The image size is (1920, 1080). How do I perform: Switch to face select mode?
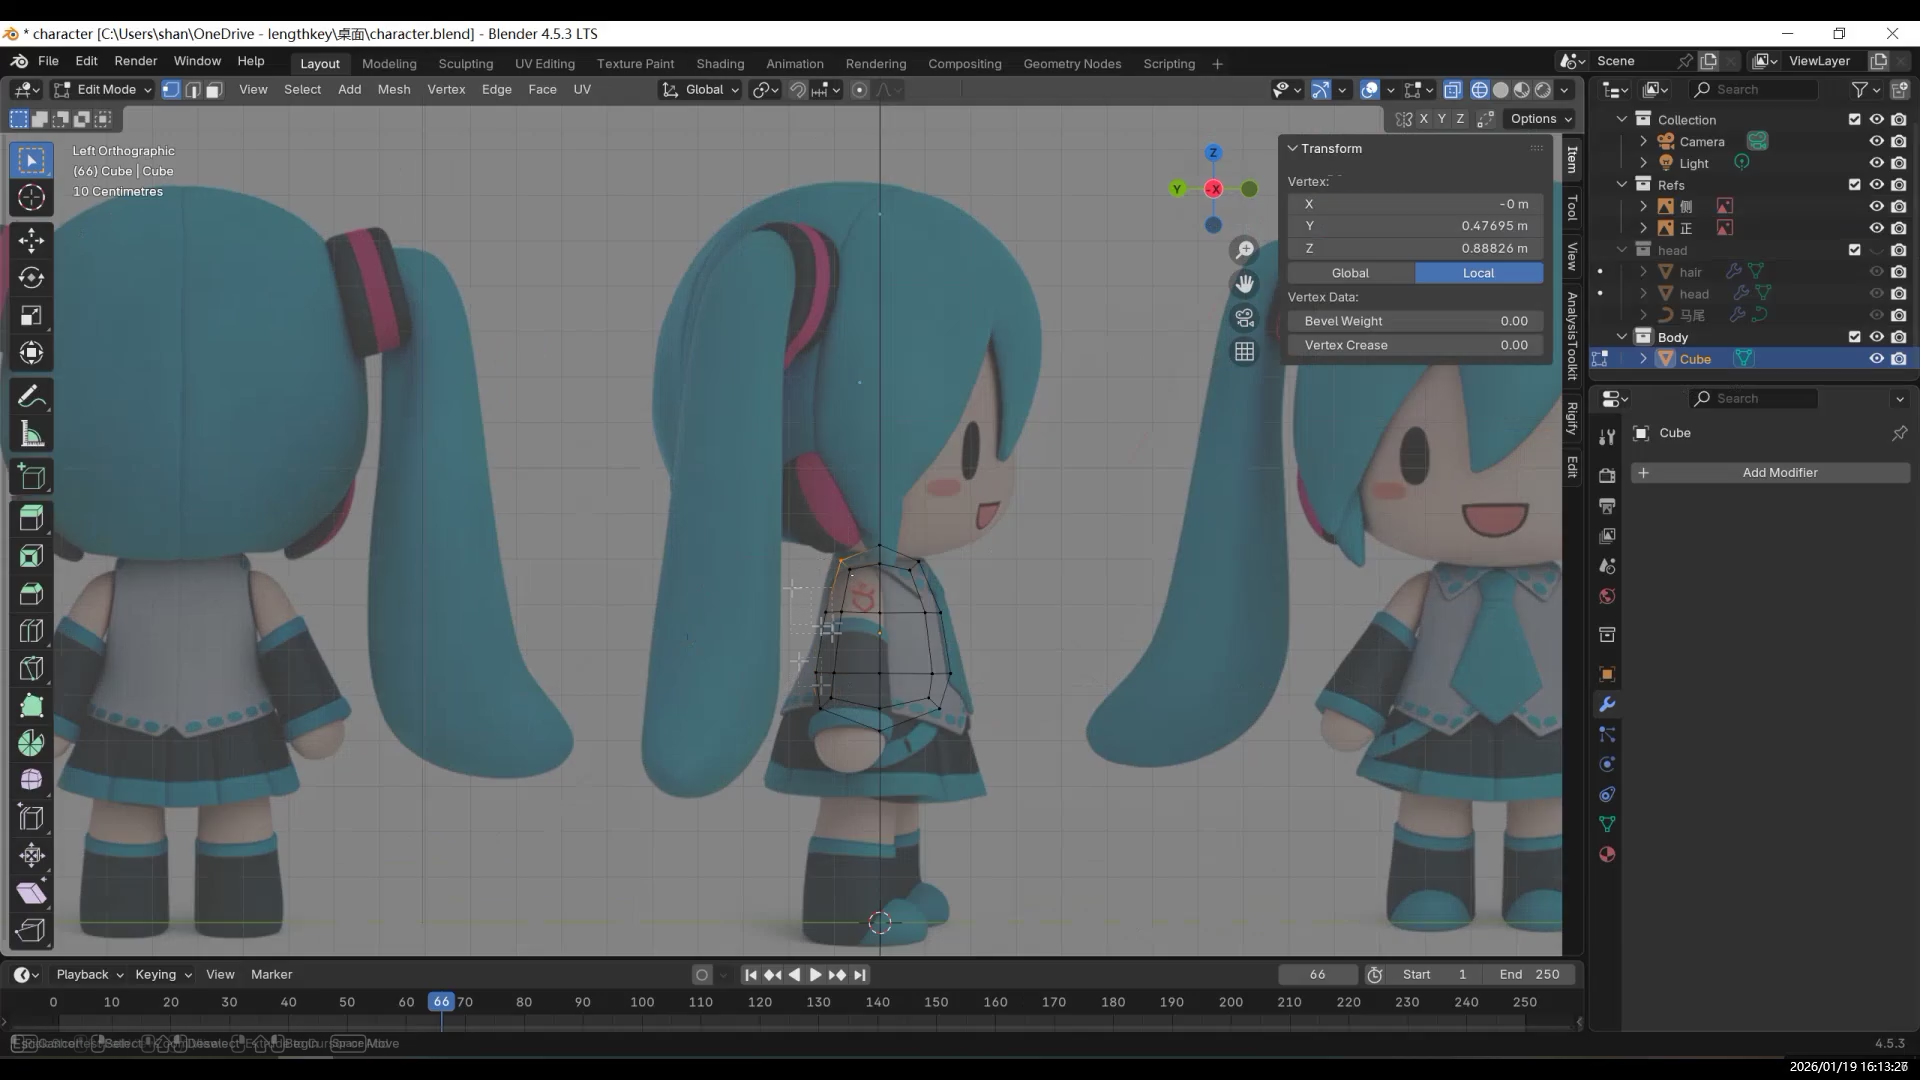coord(214,90)
